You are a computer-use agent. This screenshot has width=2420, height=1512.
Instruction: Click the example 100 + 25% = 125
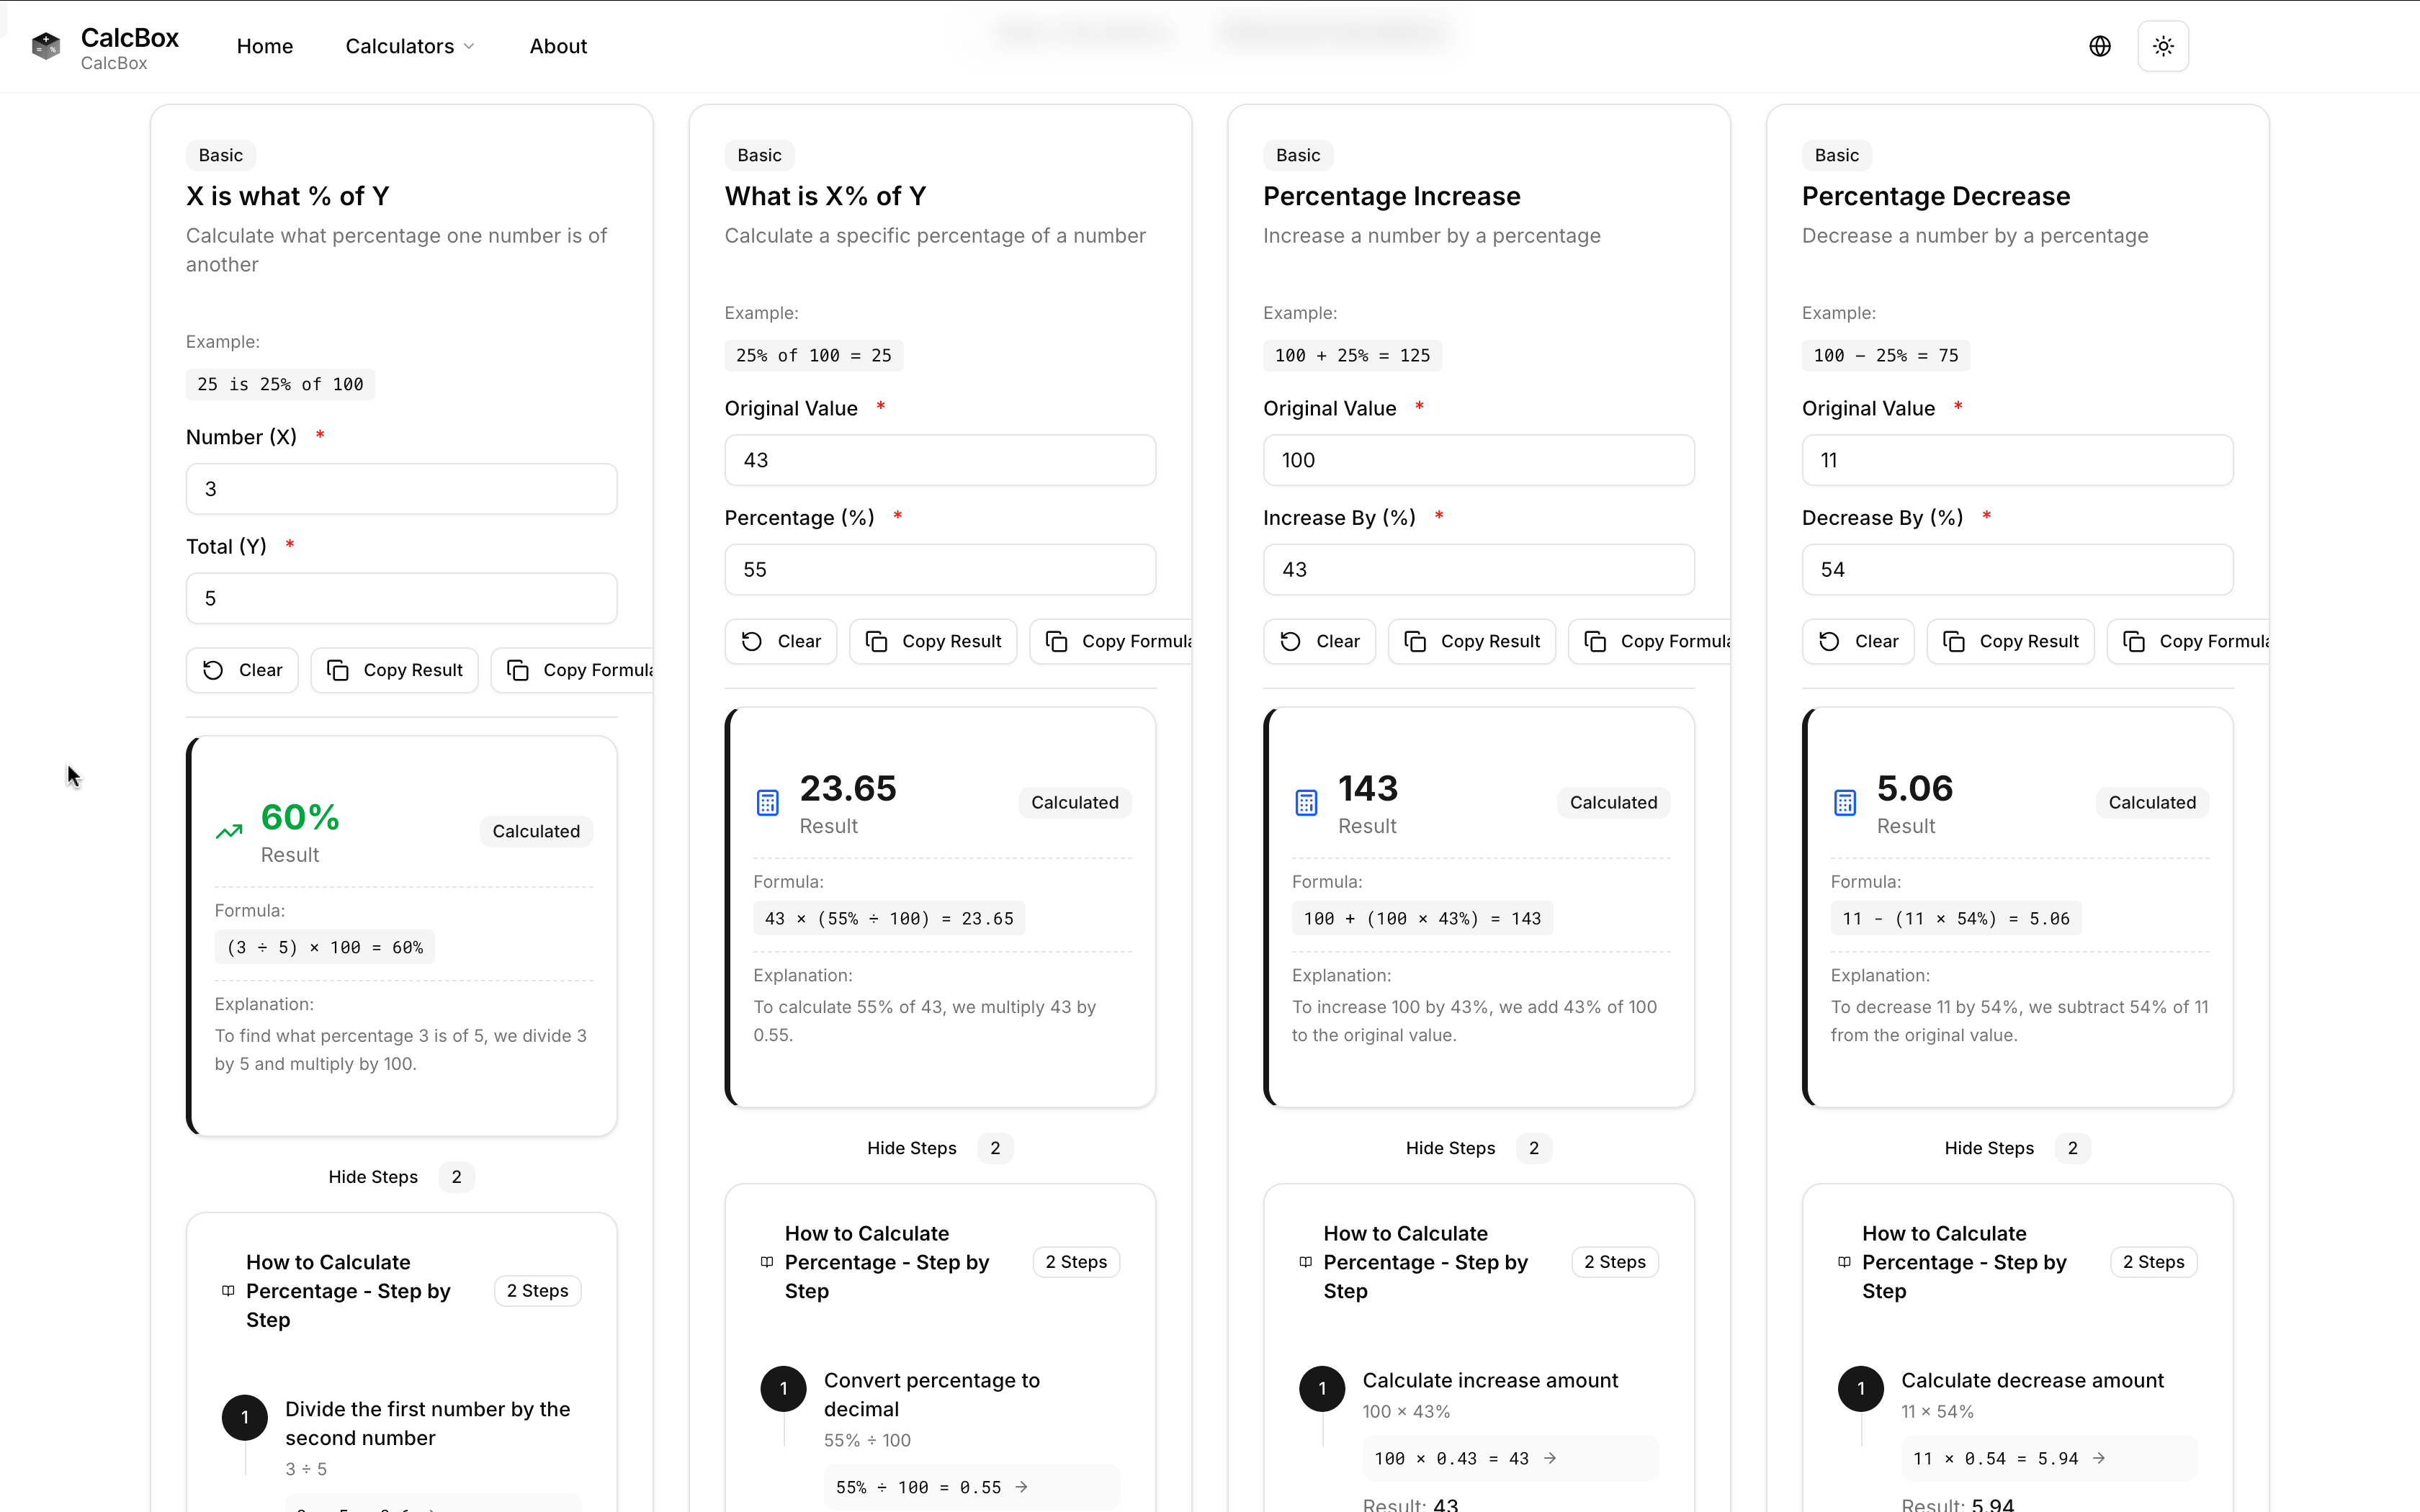point(1352,355)
